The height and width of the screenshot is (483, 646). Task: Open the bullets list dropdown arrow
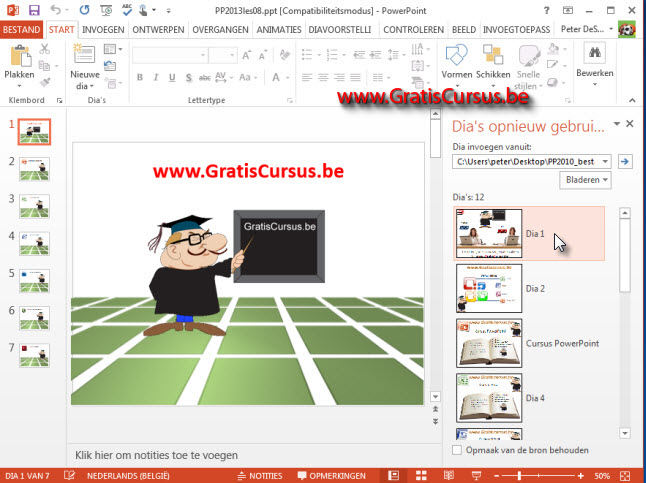click(319, 55)
